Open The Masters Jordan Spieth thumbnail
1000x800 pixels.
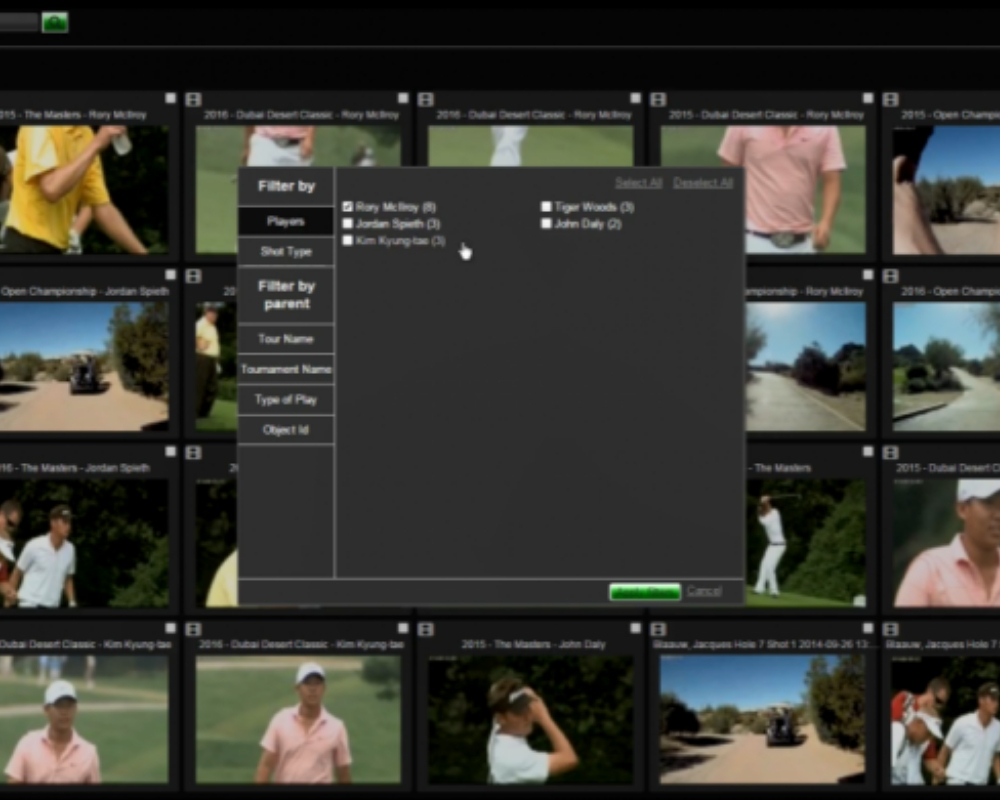coord(84,543)
